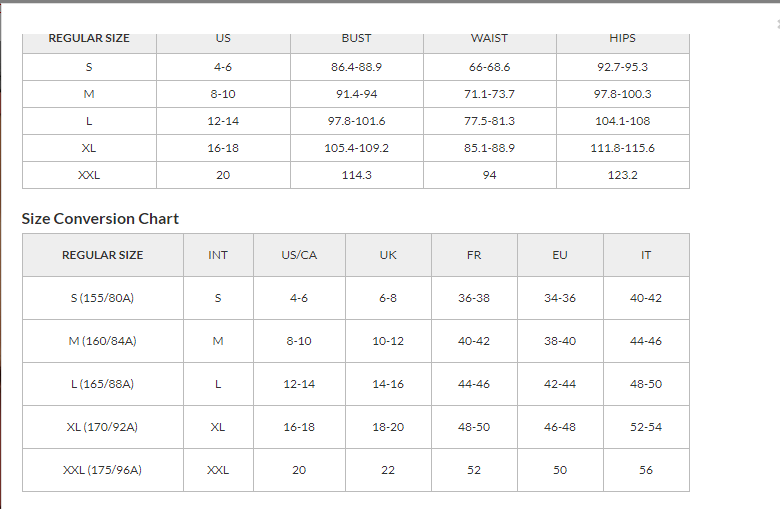Click the hips measurement 123.2 cell

(622, 175)
